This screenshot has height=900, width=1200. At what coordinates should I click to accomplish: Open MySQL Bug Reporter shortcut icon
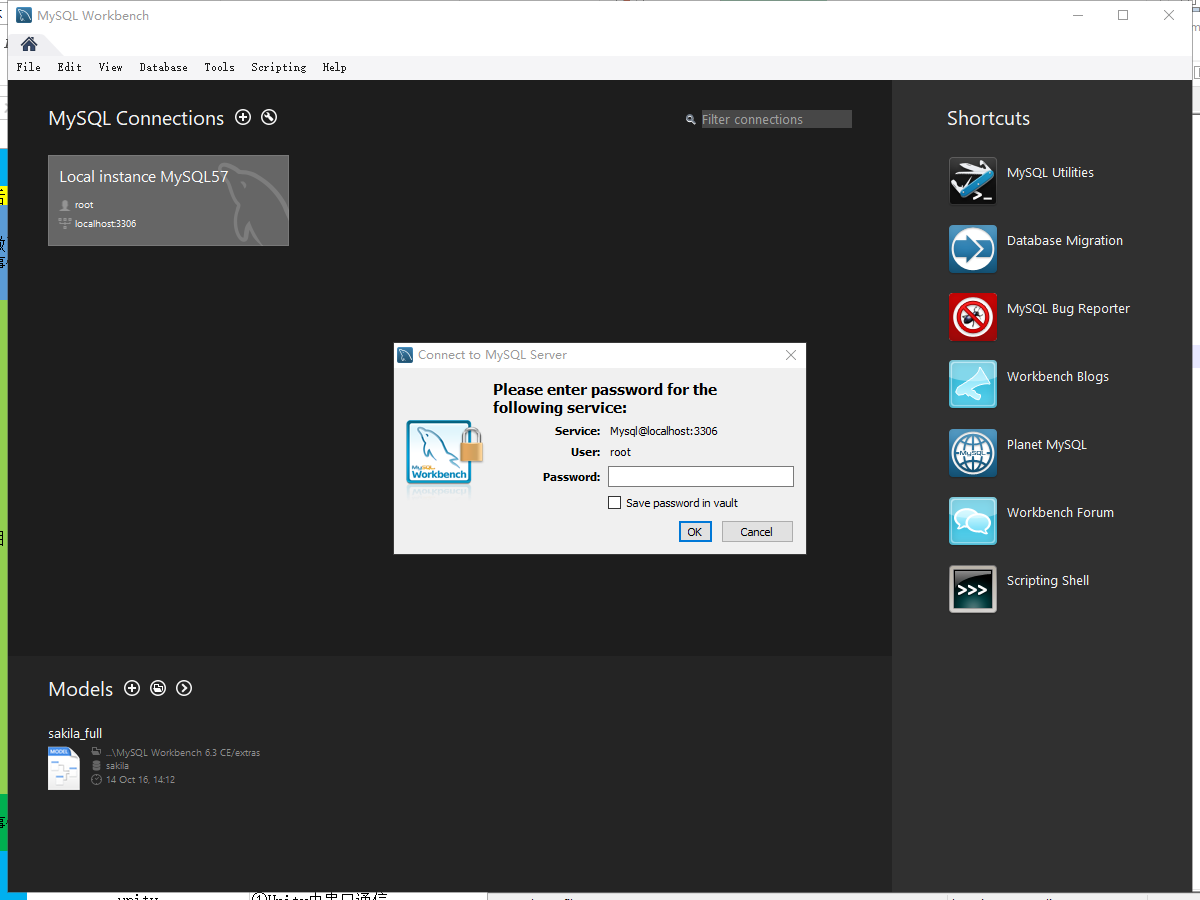click(x=973, y=317)
